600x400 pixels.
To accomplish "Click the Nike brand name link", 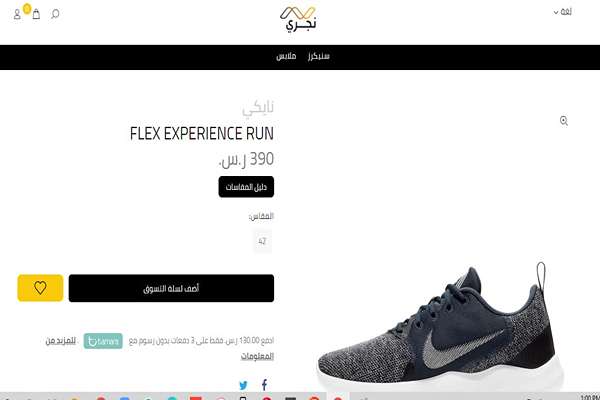I will coord(258,108).
